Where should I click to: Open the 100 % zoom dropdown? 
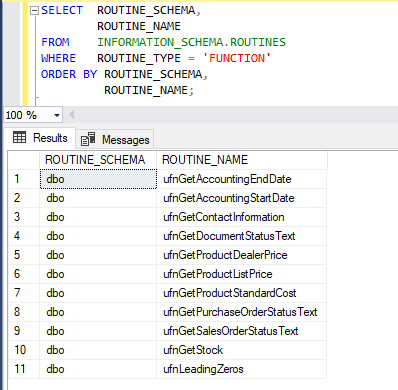click(57, 115)
